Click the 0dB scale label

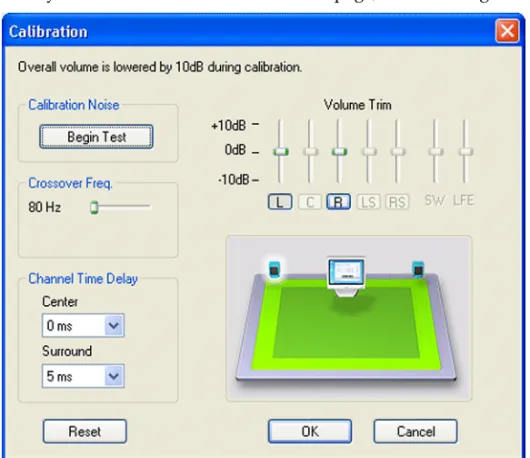[x=235, y=149]
